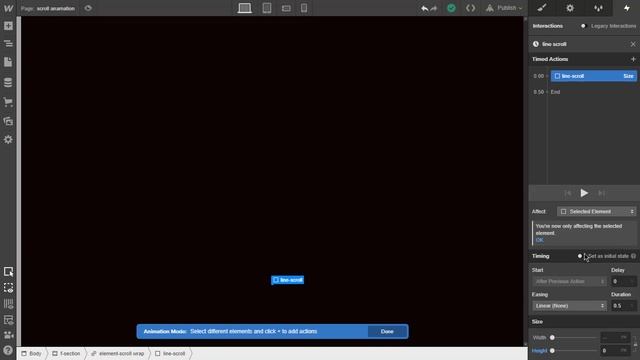
Task: Close the line scroll animation panel
Action: (633, 44)
